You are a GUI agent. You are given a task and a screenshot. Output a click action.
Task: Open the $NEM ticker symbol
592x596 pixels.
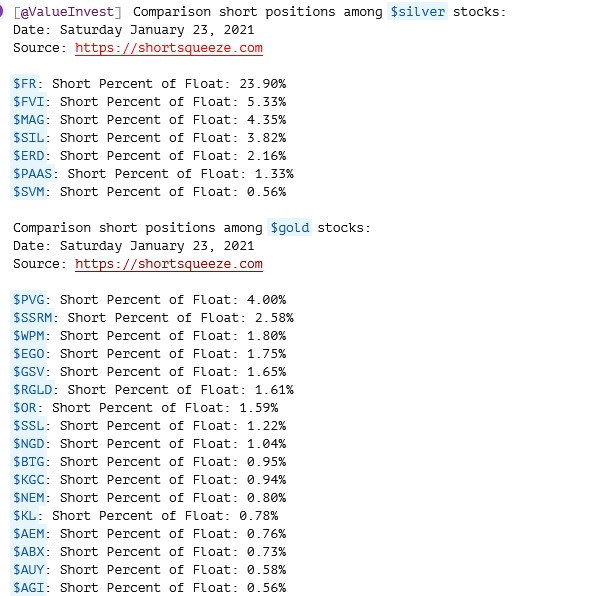point(29,498)
